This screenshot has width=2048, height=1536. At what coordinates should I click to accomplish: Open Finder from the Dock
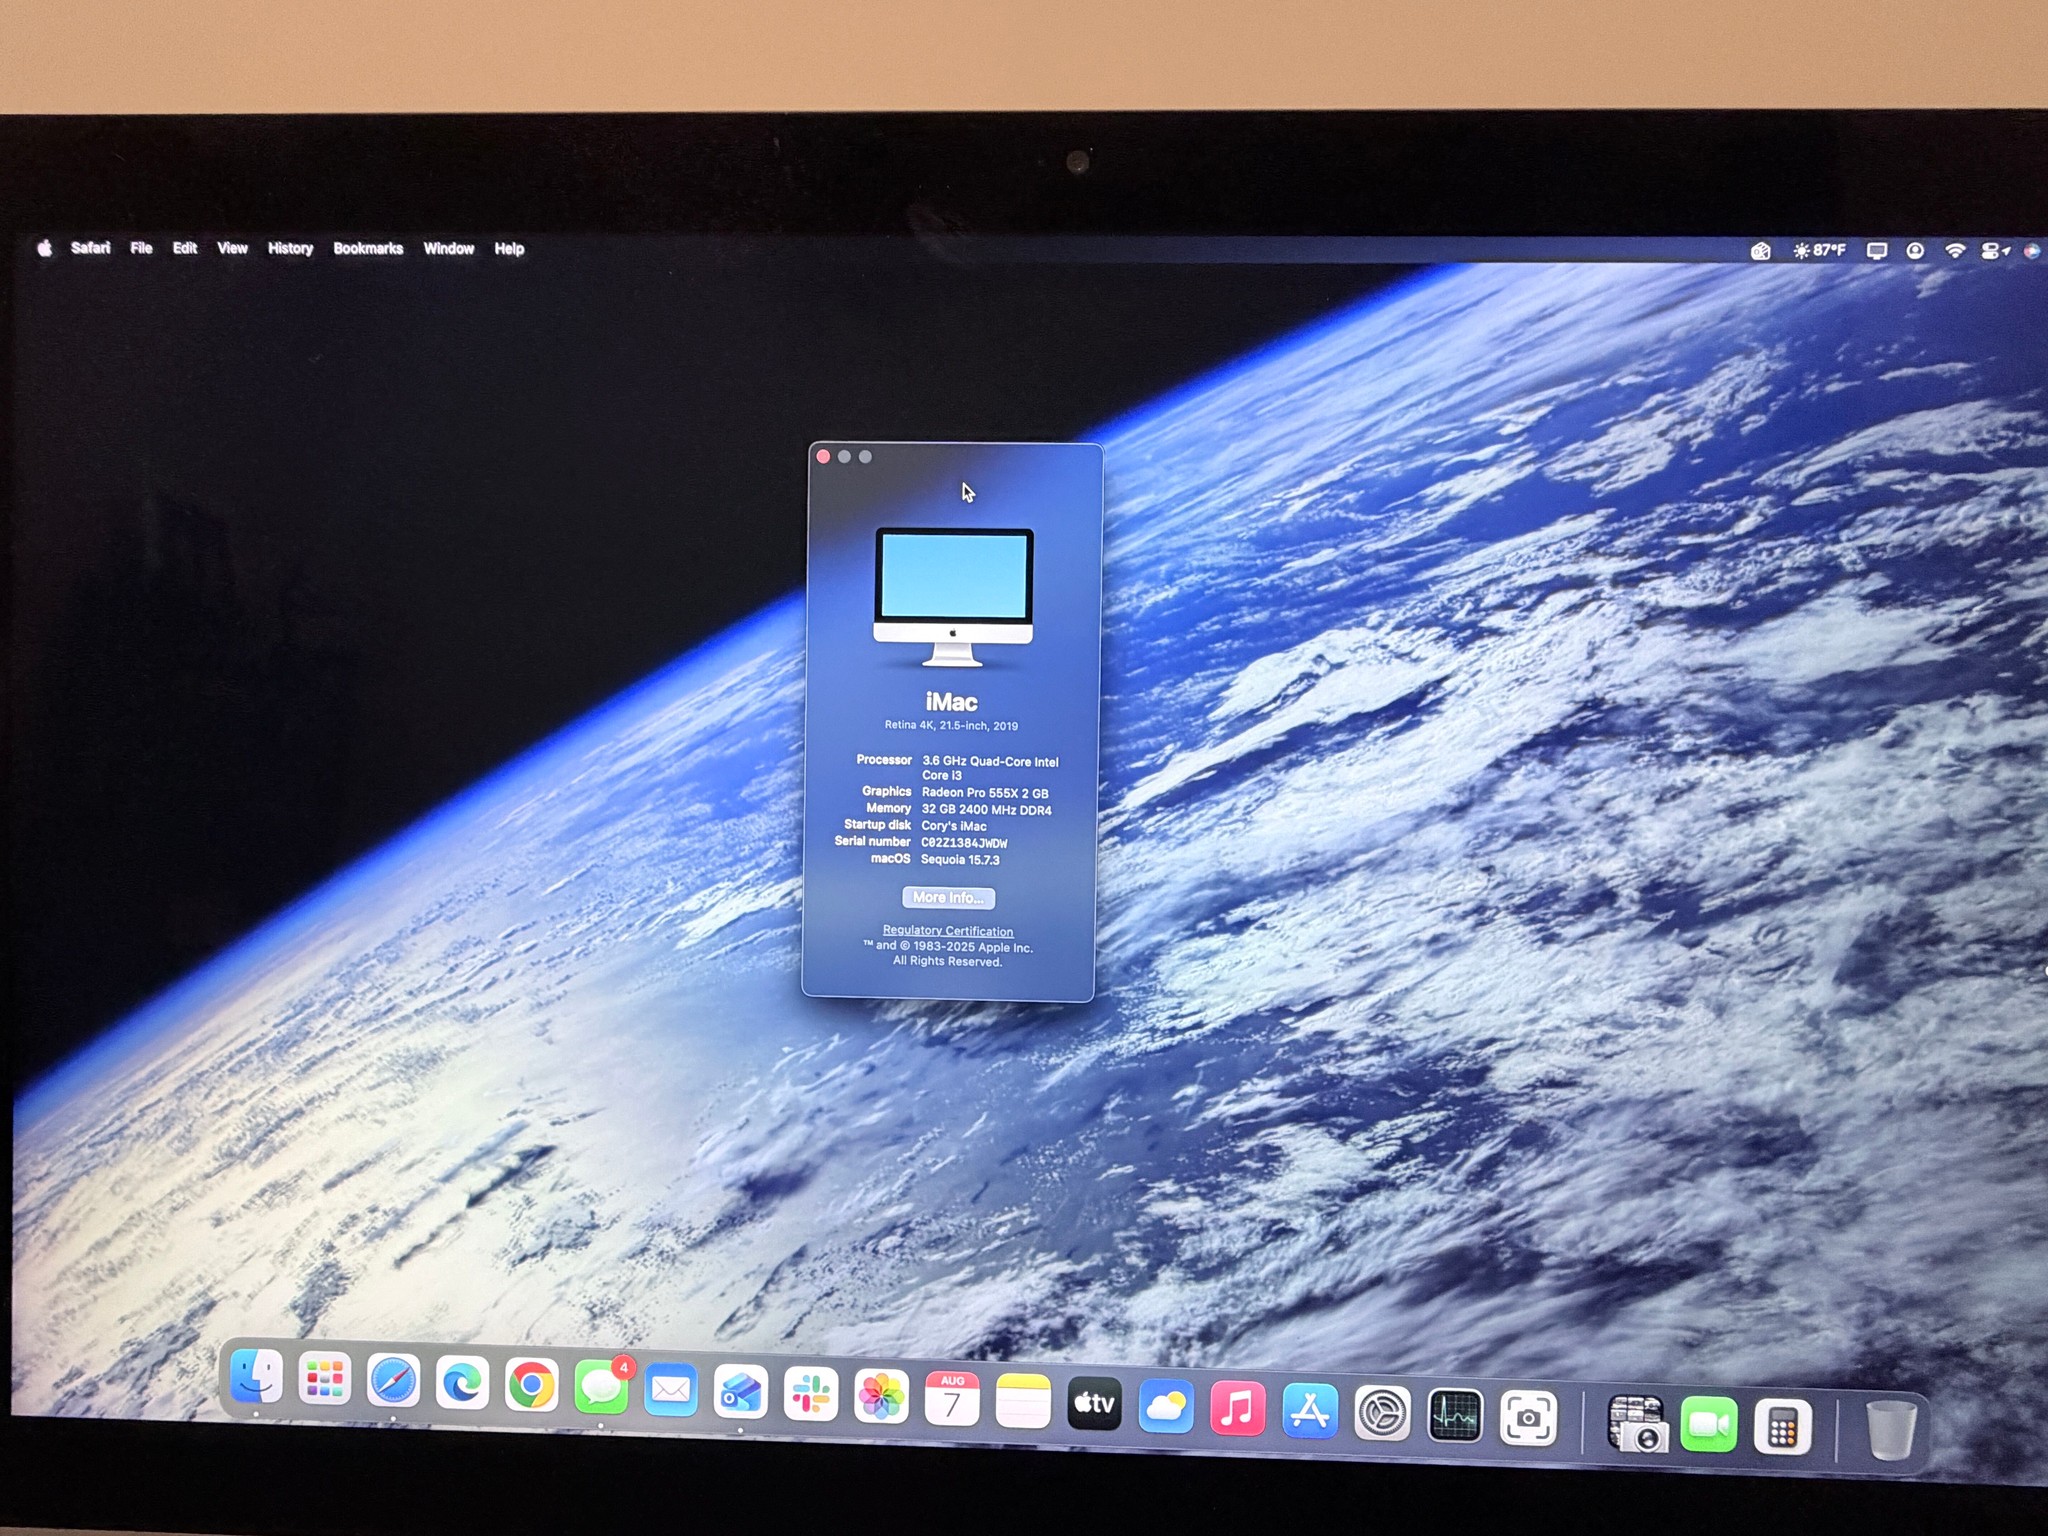pyautogui.click(x=256, y=1377)
